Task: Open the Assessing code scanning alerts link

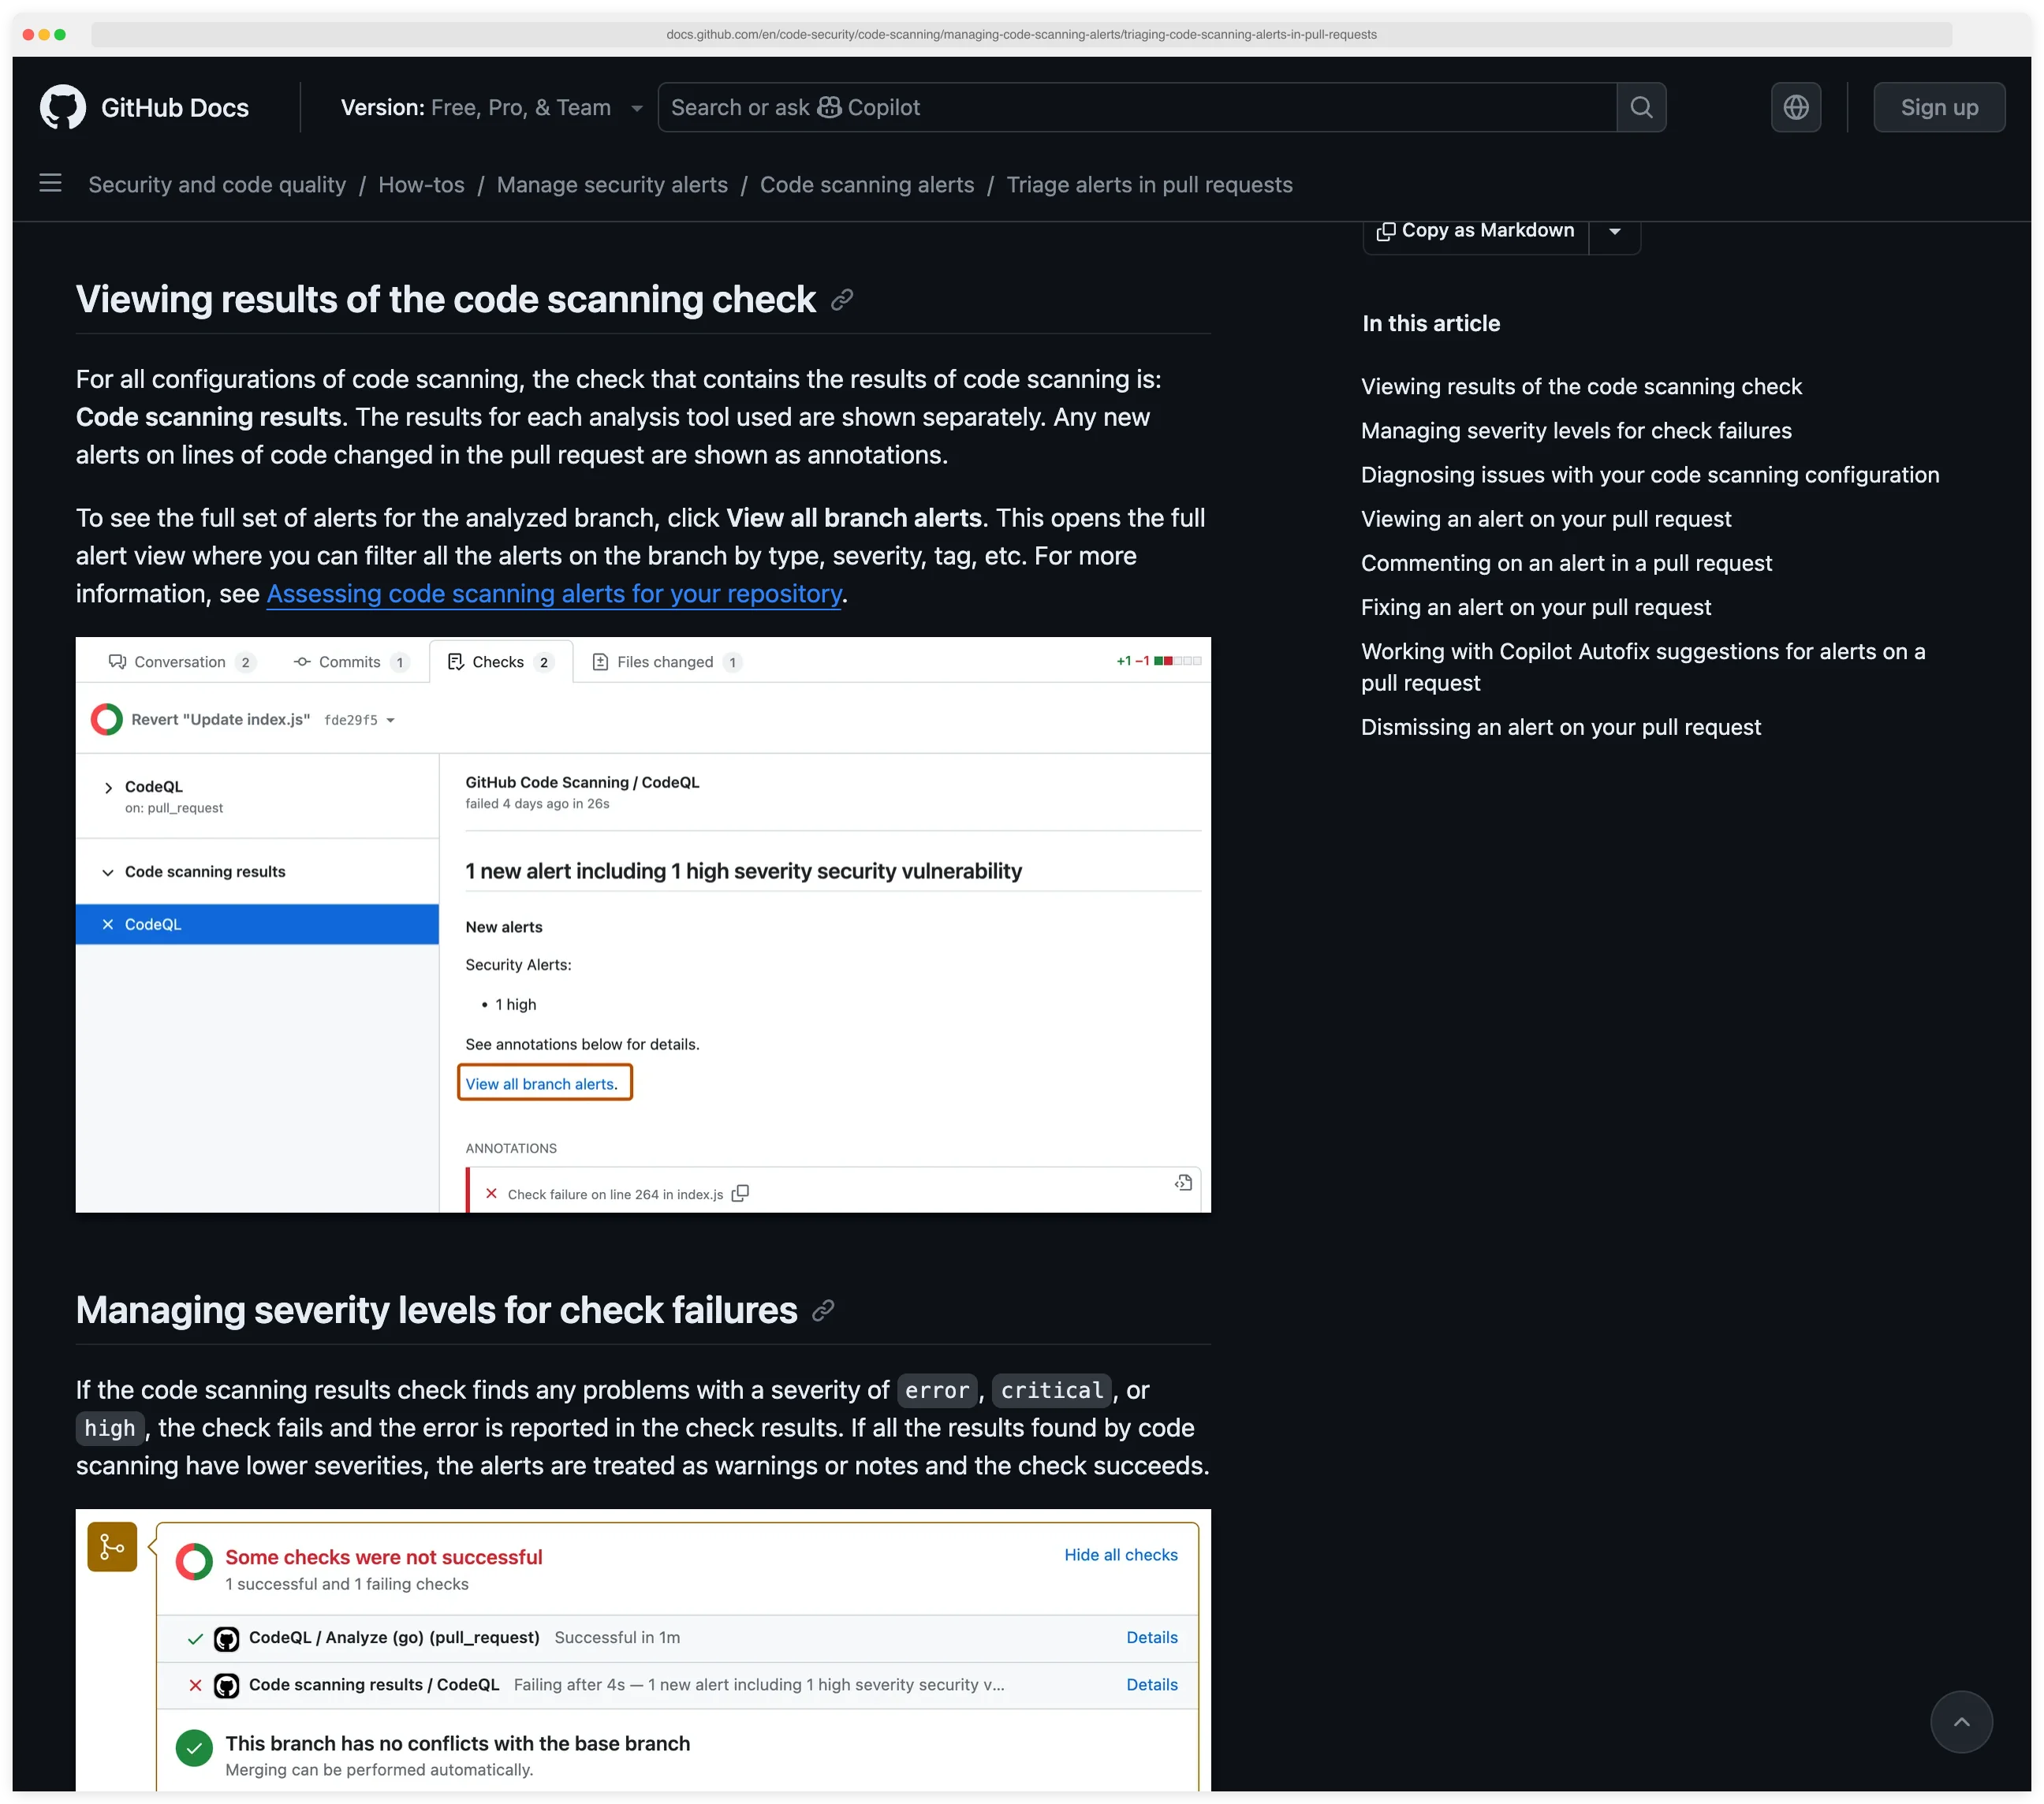Action: coord(553,593)
